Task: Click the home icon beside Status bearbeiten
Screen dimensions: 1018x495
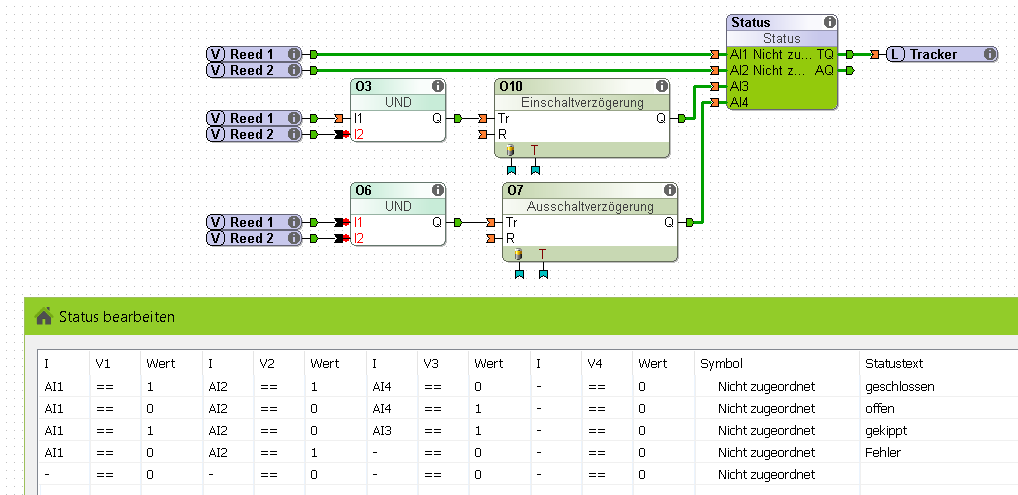Action: tap(44, 317)
